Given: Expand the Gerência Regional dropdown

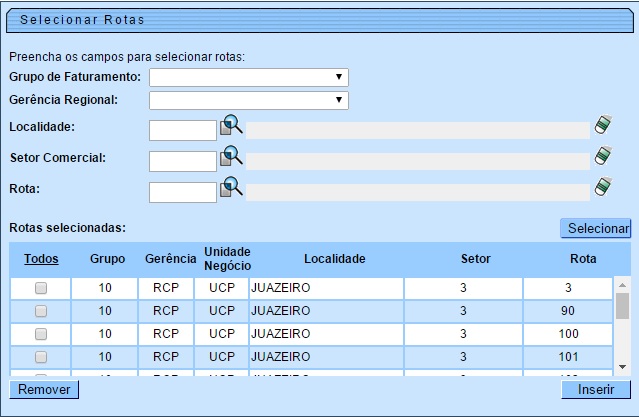Looking at the screenshot, I should [x=248, y=99].
